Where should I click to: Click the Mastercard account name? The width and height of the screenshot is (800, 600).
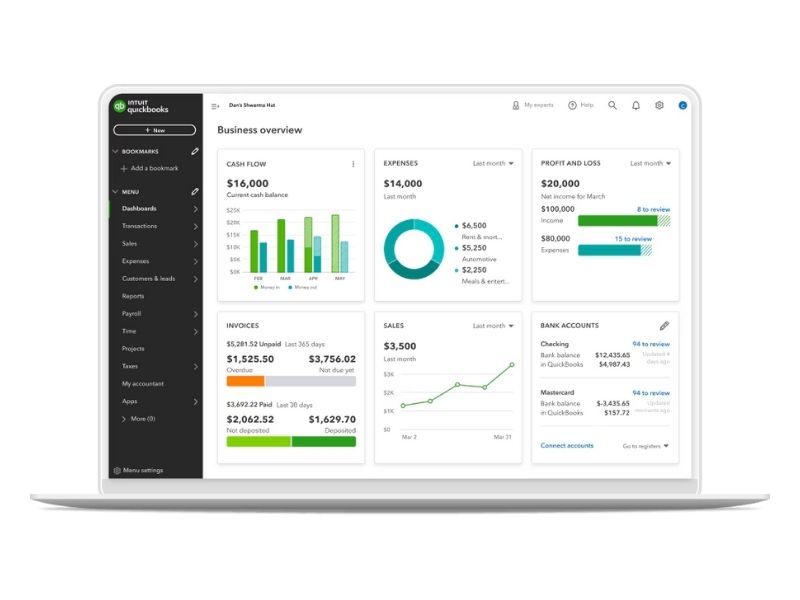[x=557, y=392]
